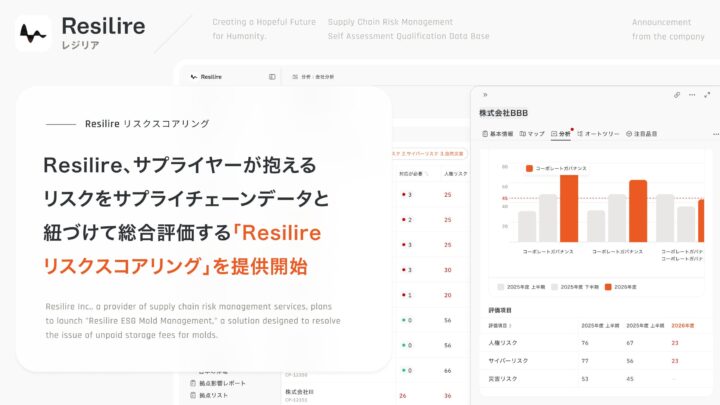This screenshot has width=720, height=405.
Task: Click the Supply Chain Risk Management header text
Action: 390,22
